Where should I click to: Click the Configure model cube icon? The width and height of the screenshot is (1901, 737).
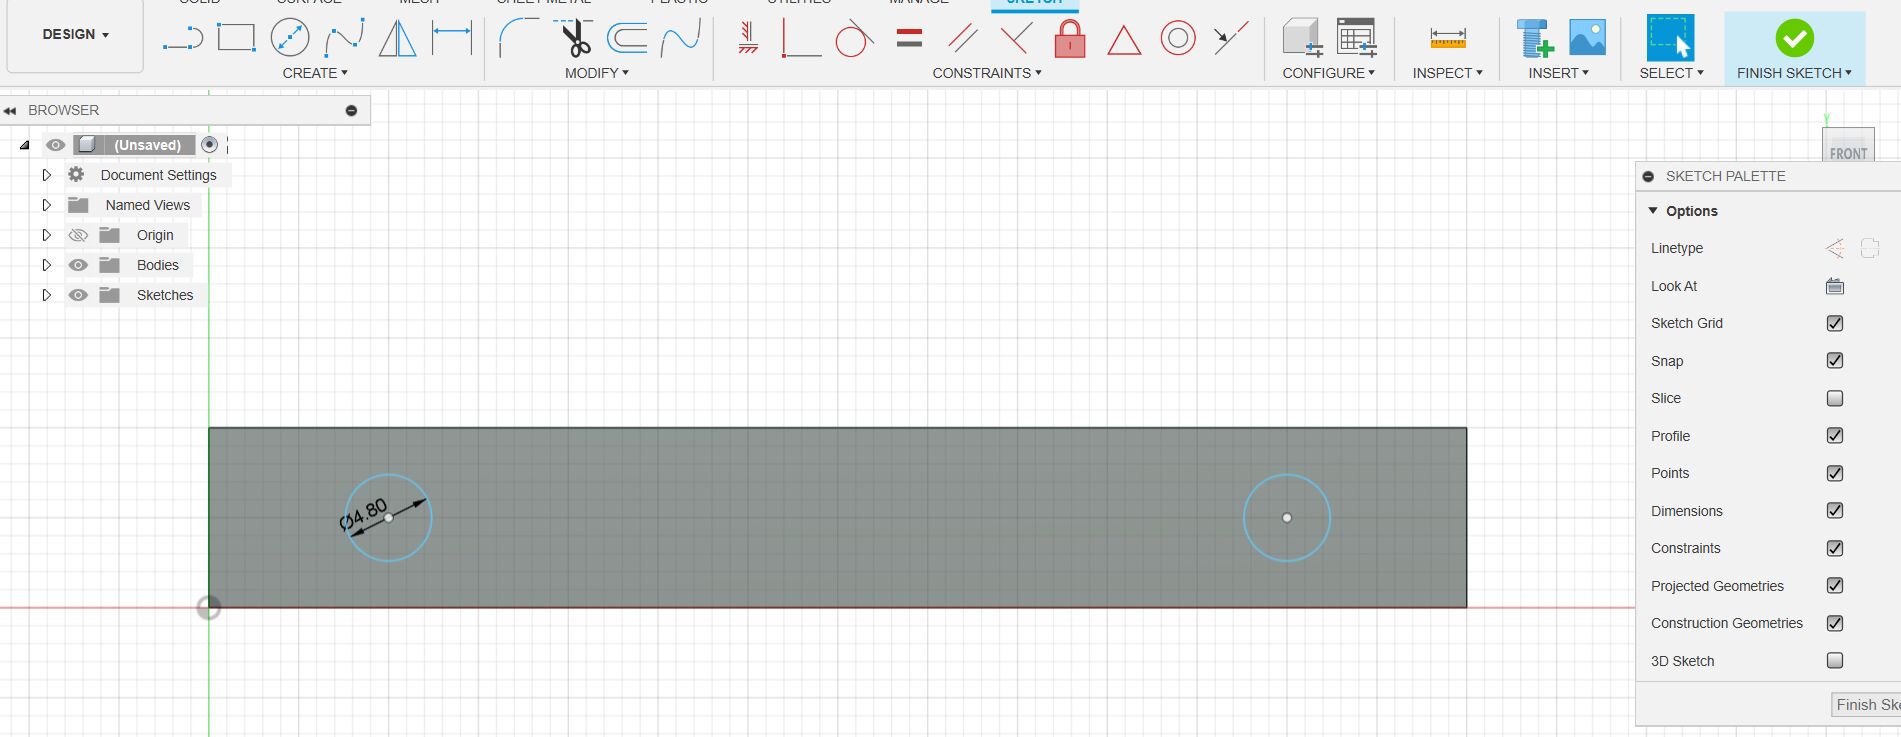(x=1302, y=37)
